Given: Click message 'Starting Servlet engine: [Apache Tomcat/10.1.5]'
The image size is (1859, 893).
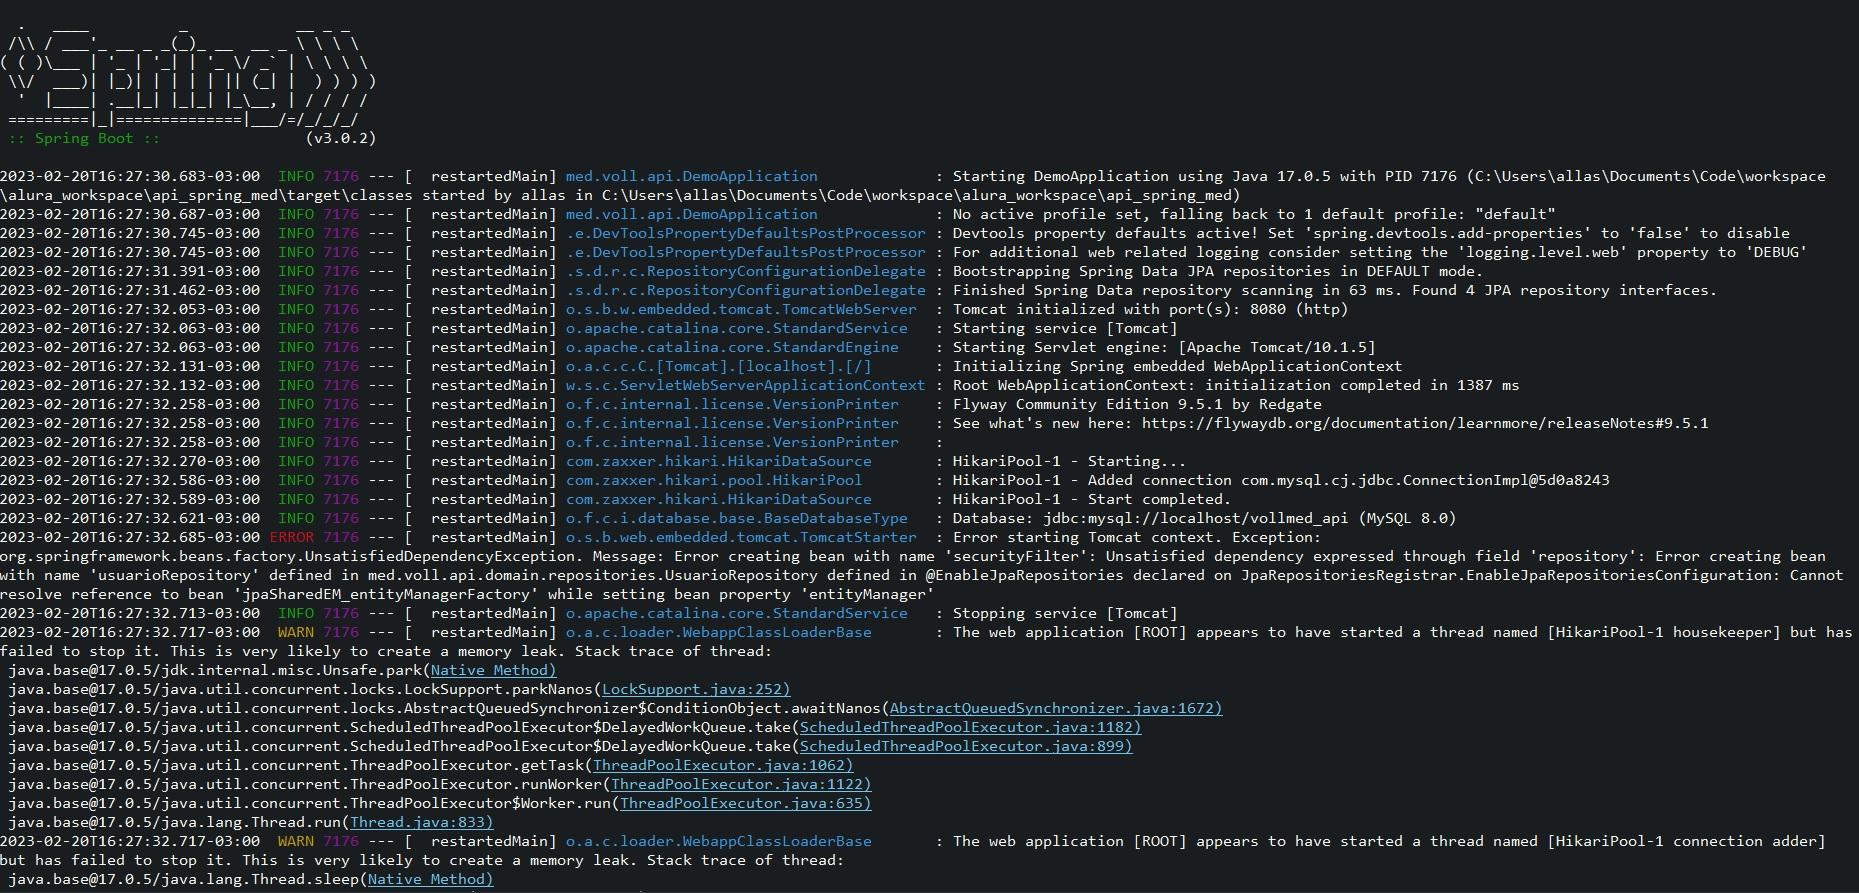Looking at the screenshot, I should click(1164, 347).
